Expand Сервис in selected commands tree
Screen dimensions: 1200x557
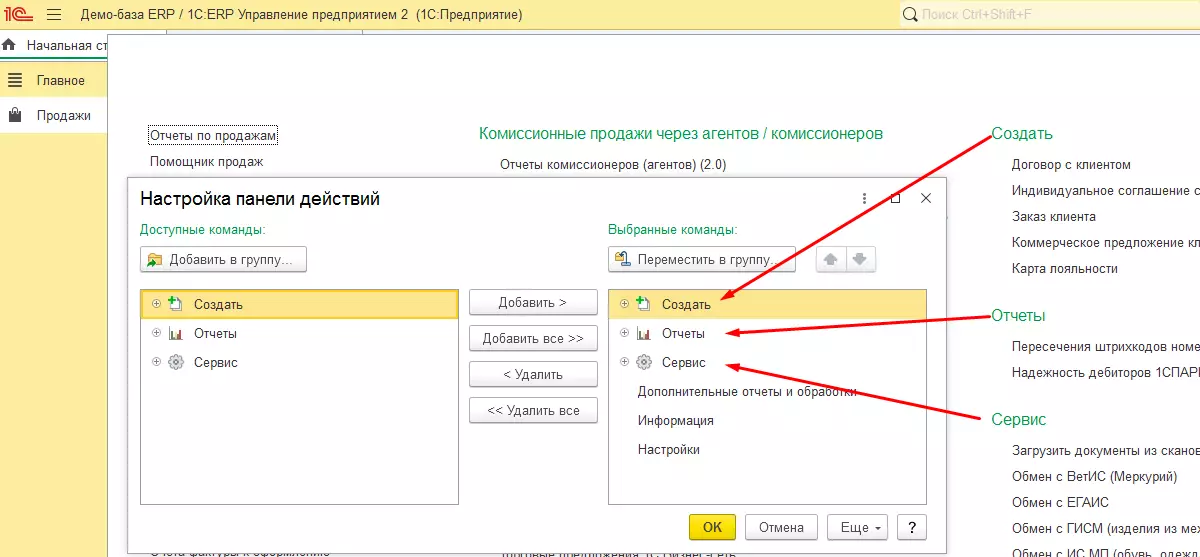(624, 362)
